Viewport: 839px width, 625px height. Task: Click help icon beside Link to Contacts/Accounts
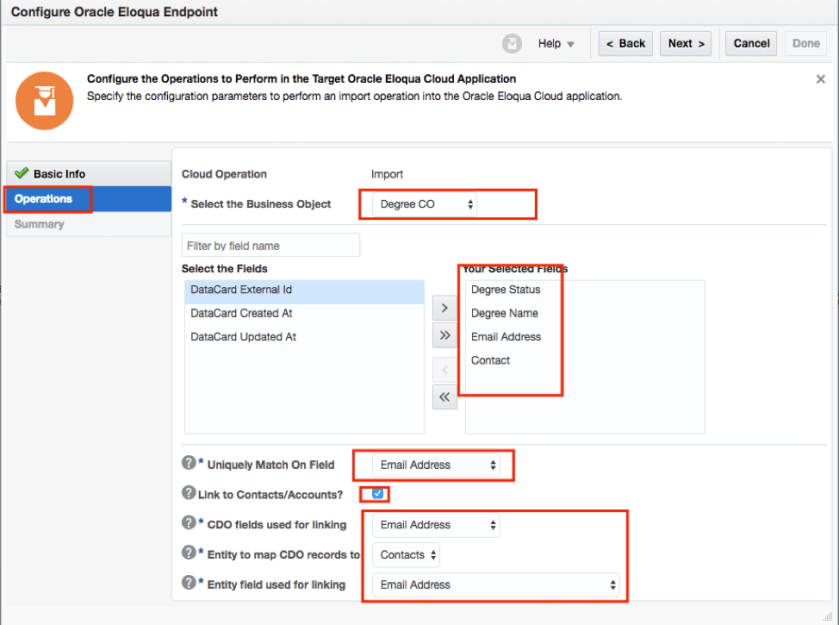[x=188, y=493]
